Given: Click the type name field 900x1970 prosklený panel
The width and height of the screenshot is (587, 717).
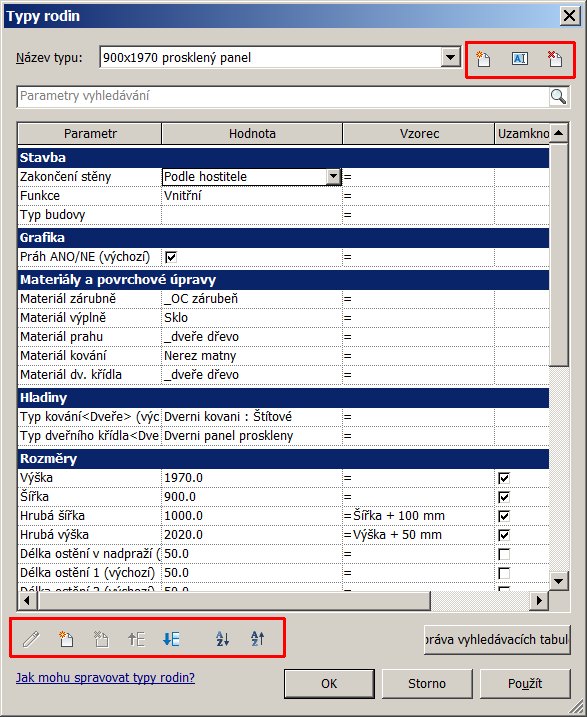Looking at the screenshot, I should (x=271, y=58).
